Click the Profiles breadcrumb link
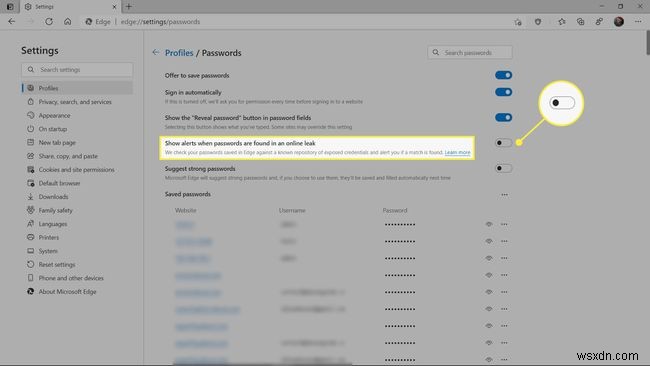 [179, 53]
